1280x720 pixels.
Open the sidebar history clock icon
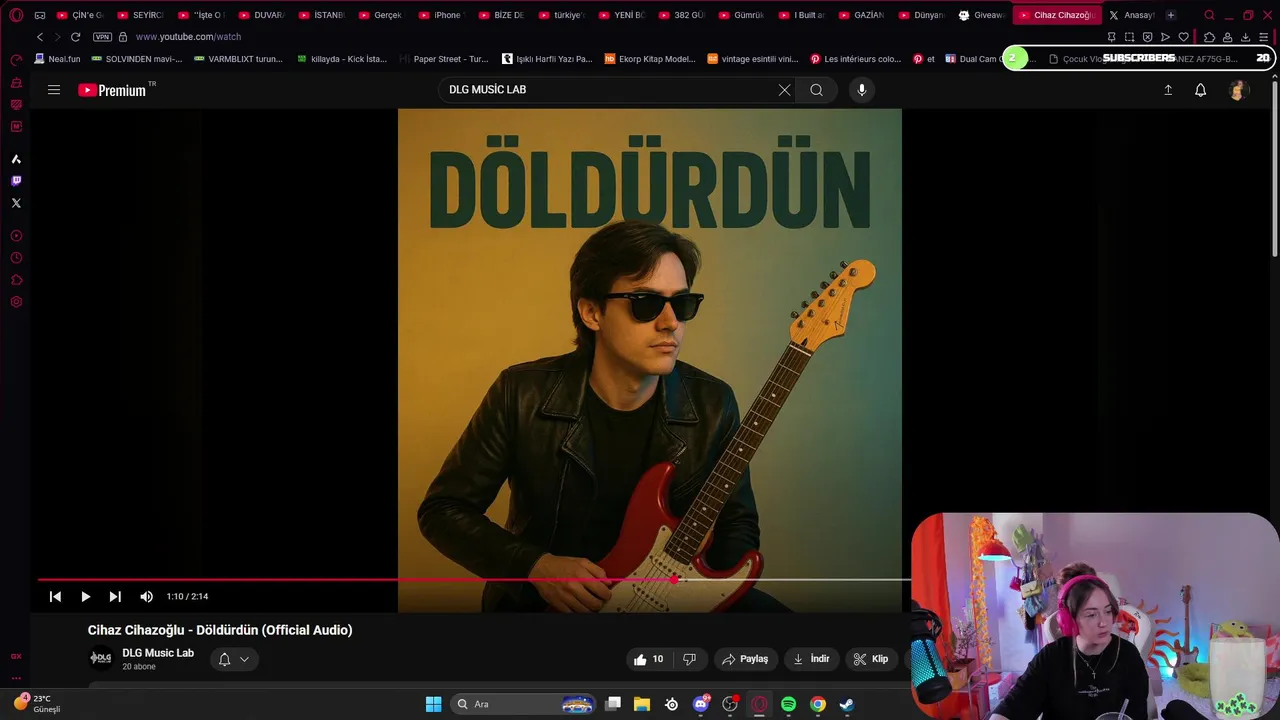click(x=16, y=258)
